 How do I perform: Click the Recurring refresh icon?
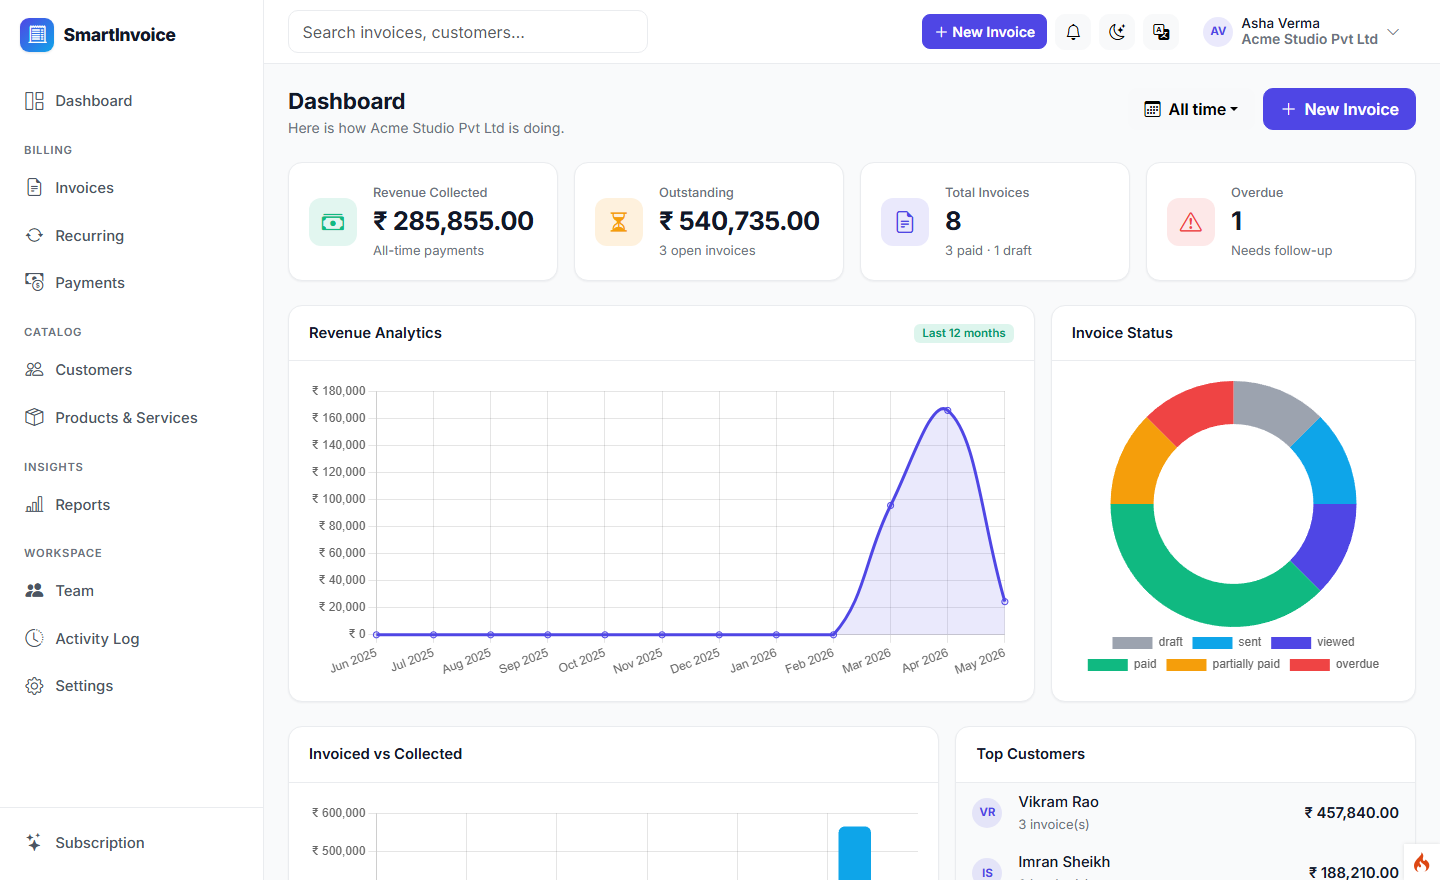click(34, 235)
